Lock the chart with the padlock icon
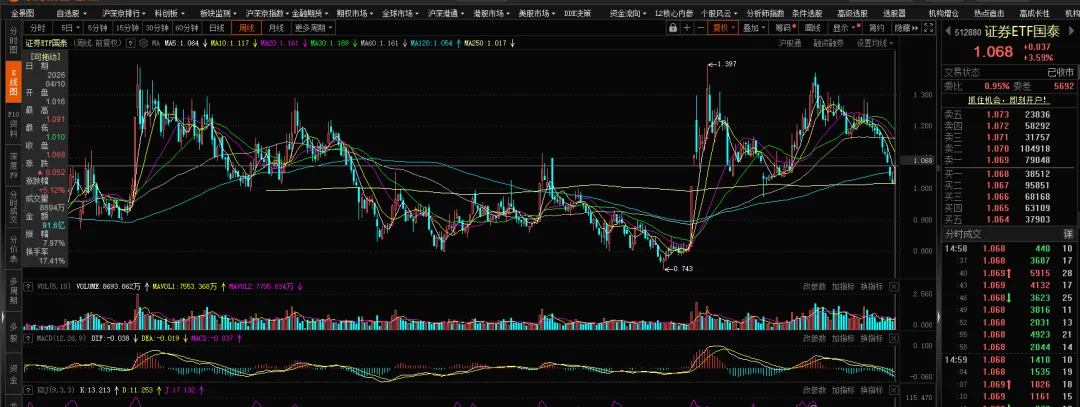 point(673,28)
